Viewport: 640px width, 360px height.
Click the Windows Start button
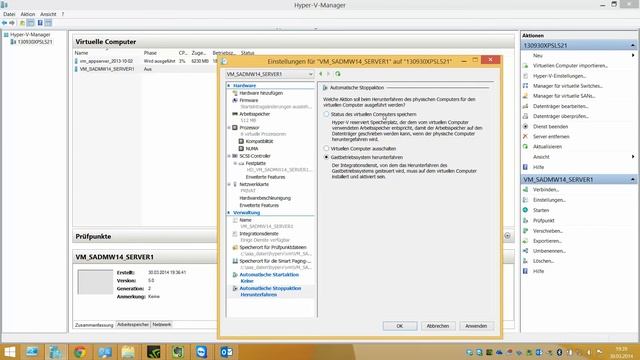pyautogui.click(x=9, y=352)
